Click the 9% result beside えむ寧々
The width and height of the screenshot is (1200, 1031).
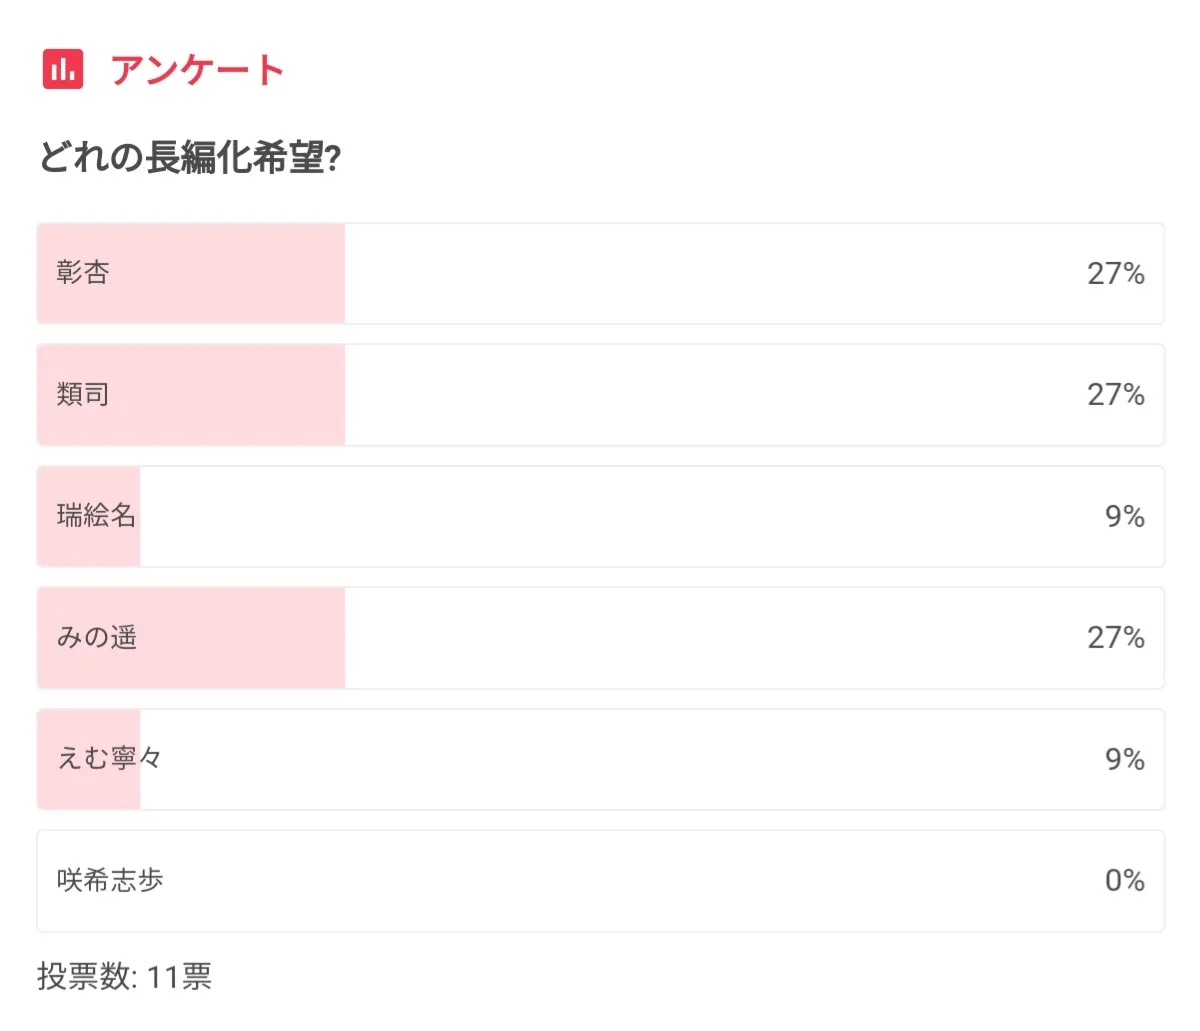[x=1124, y=759]
